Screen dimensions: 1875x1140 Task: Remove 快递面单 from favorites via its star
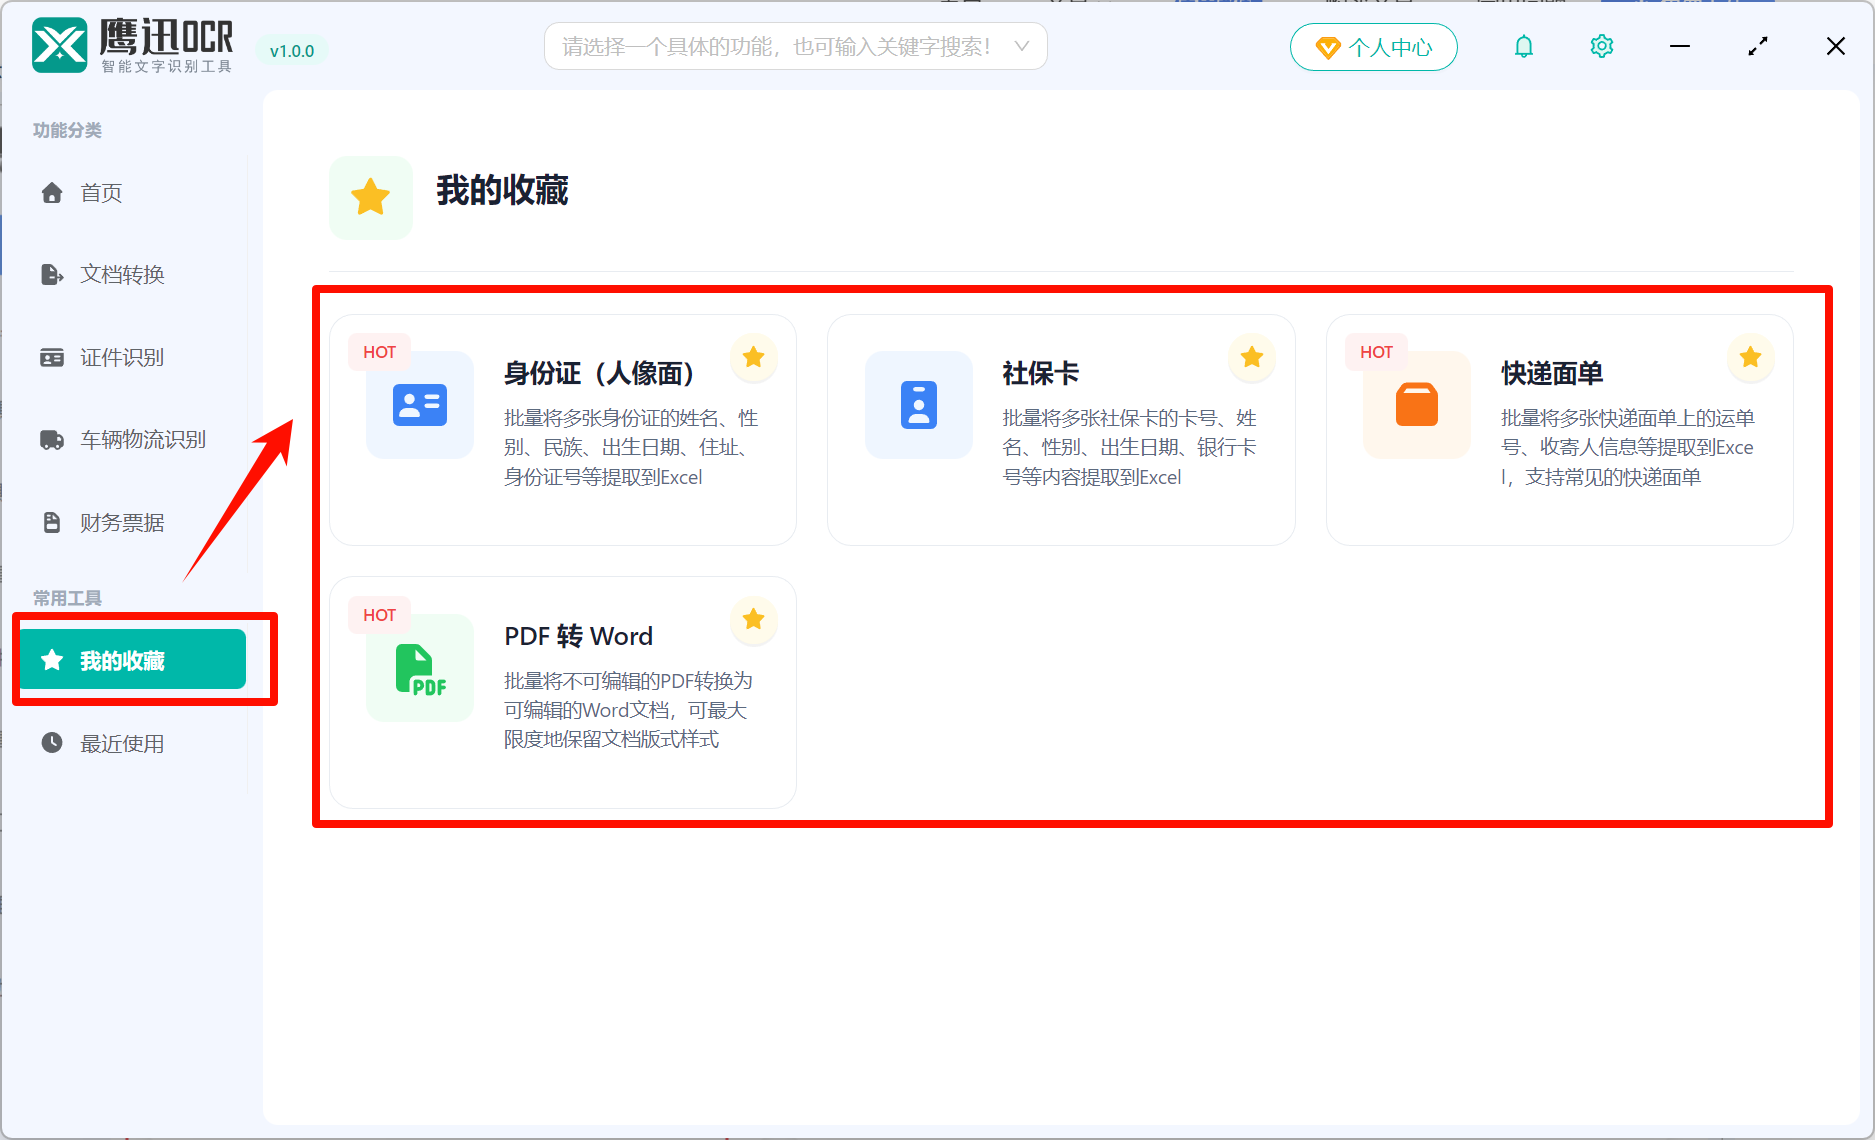1749,357
